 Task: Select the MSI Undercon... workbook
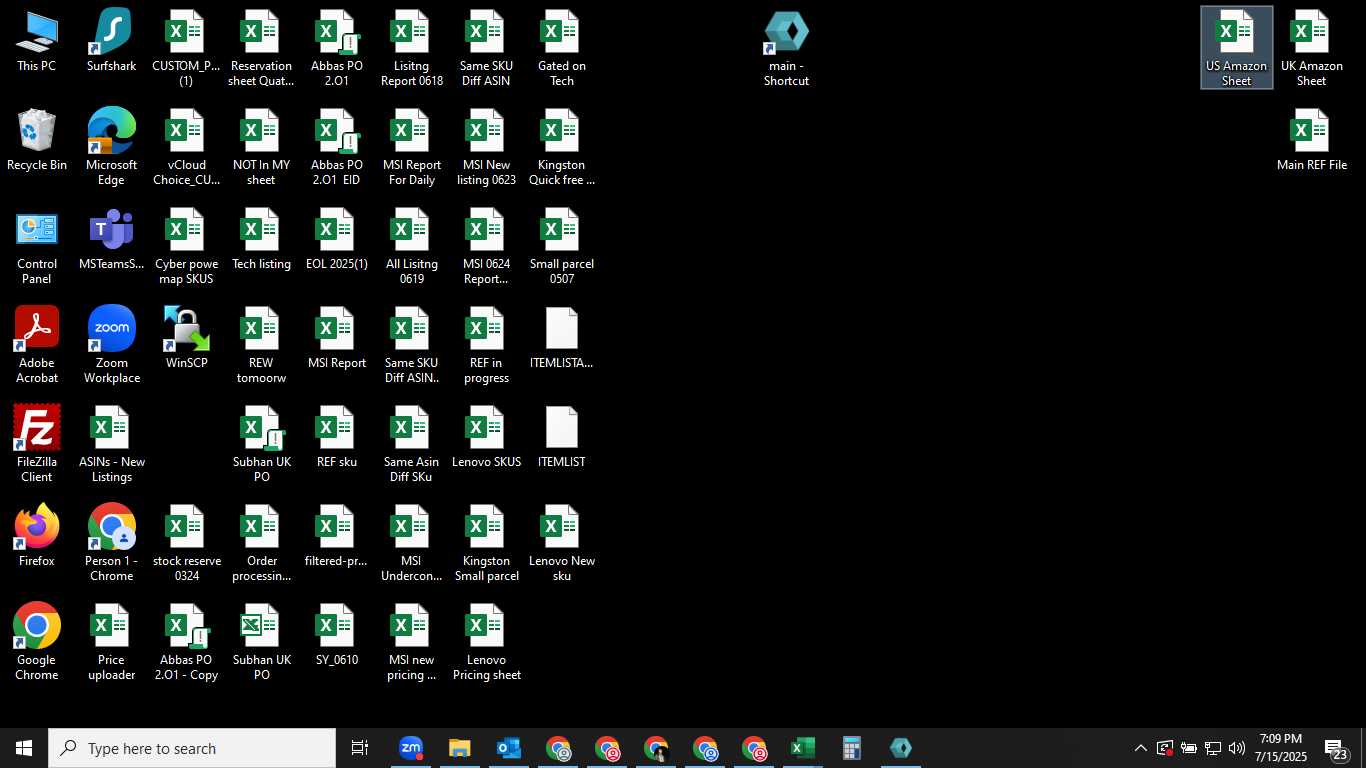click(411, 544)
